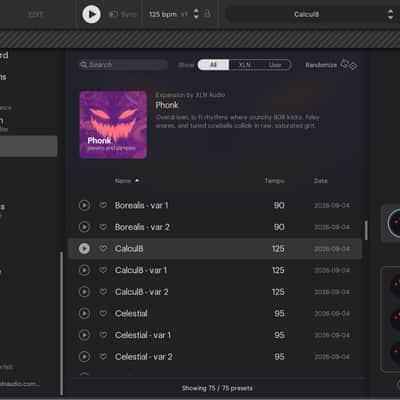The width and height of the screenshot is (400, 400).
Task: Click the tempo lock icon
Action: click(207, 14)
